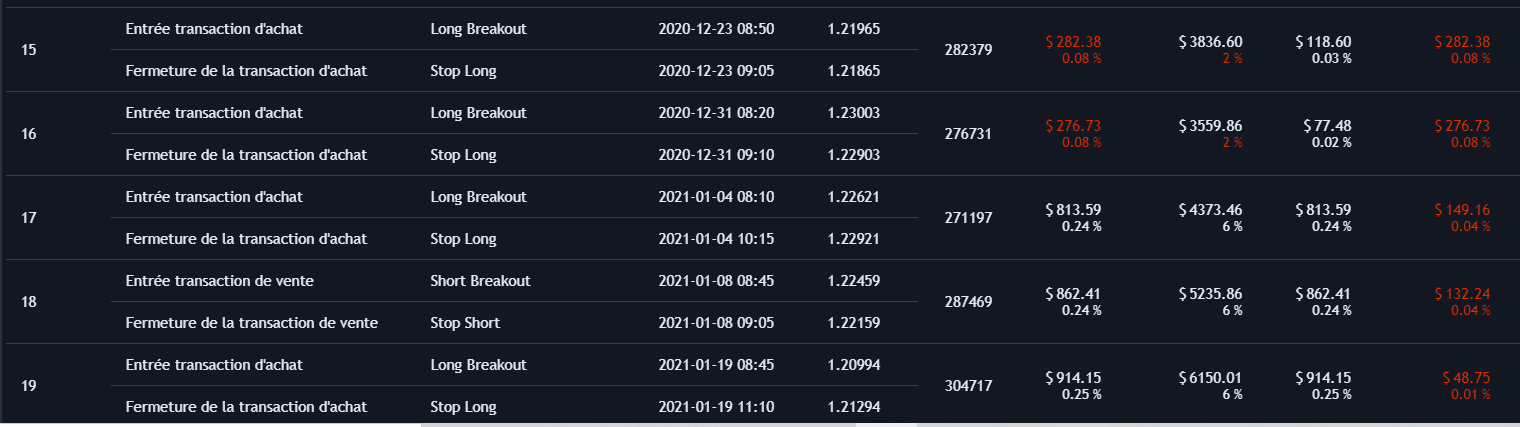Select trade number 18 row
This screenshot has height=427, width=1520.
click(x=760, y=302)
